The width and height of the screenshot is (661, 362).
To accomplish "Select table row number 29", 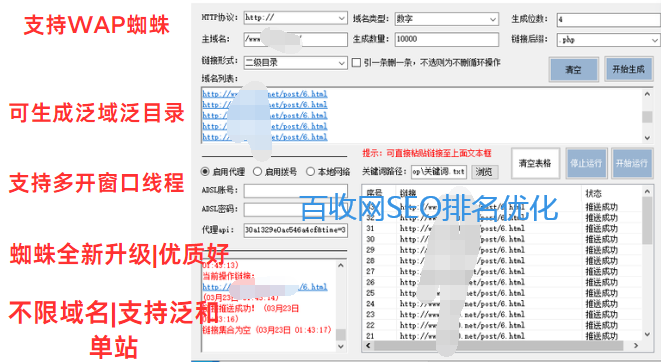I will click(x=502, y=250).
